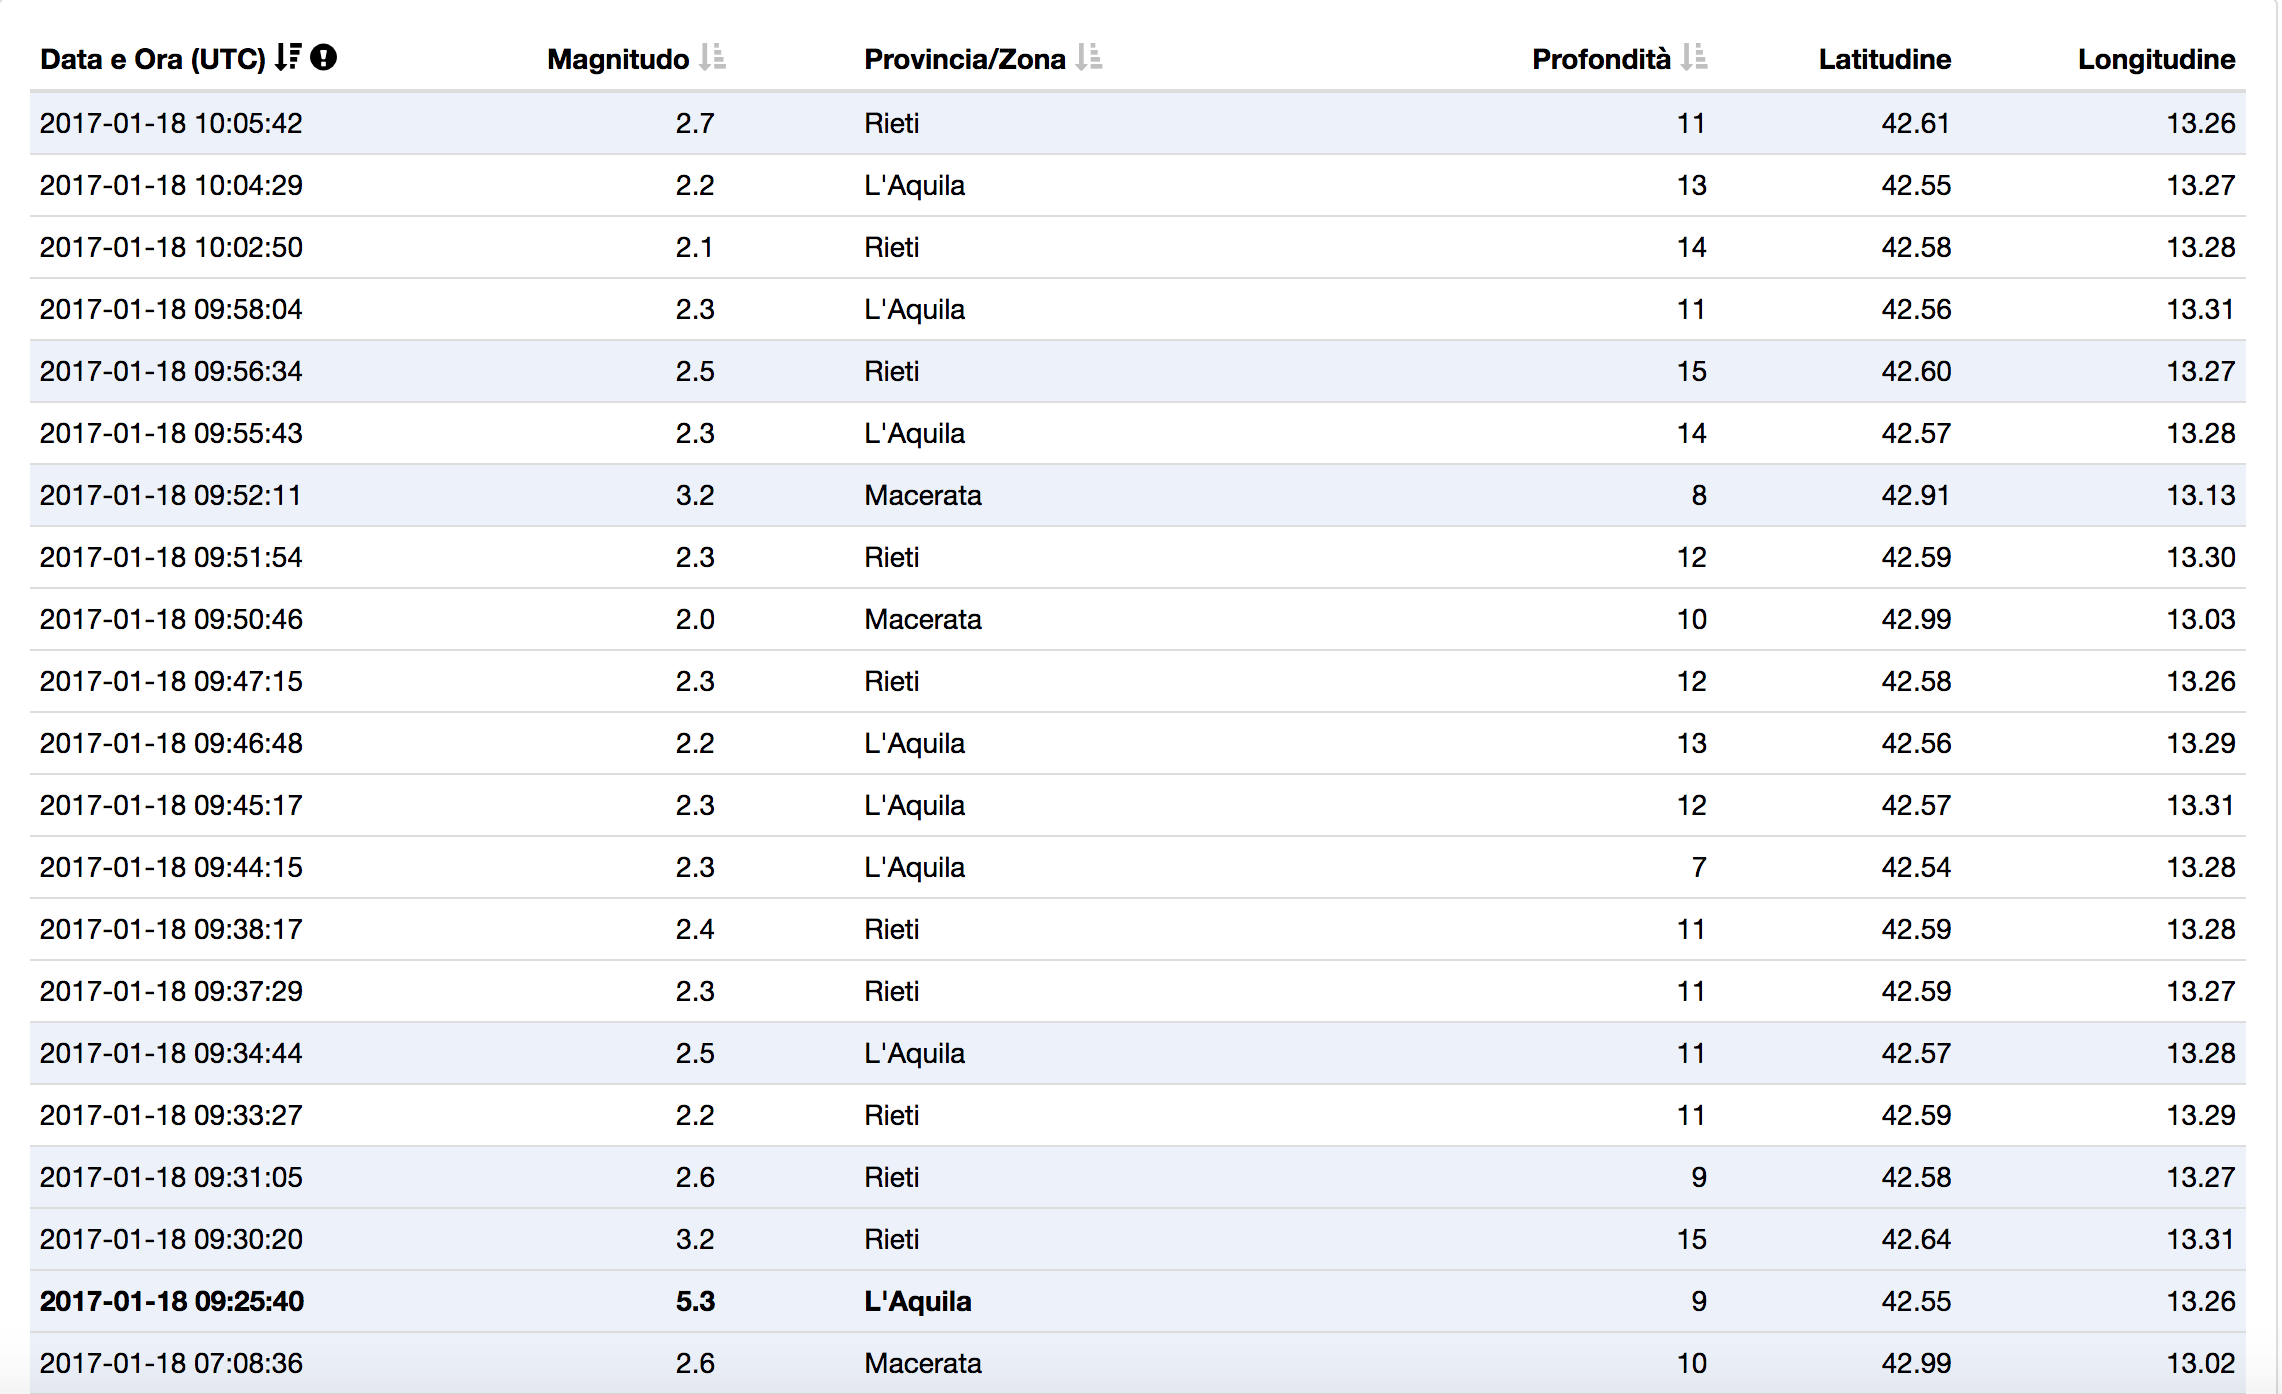Open the 2017-01-18 10:04:29 L'Aquila event
The image size is (2282, 1394).
pos(1138,185)
